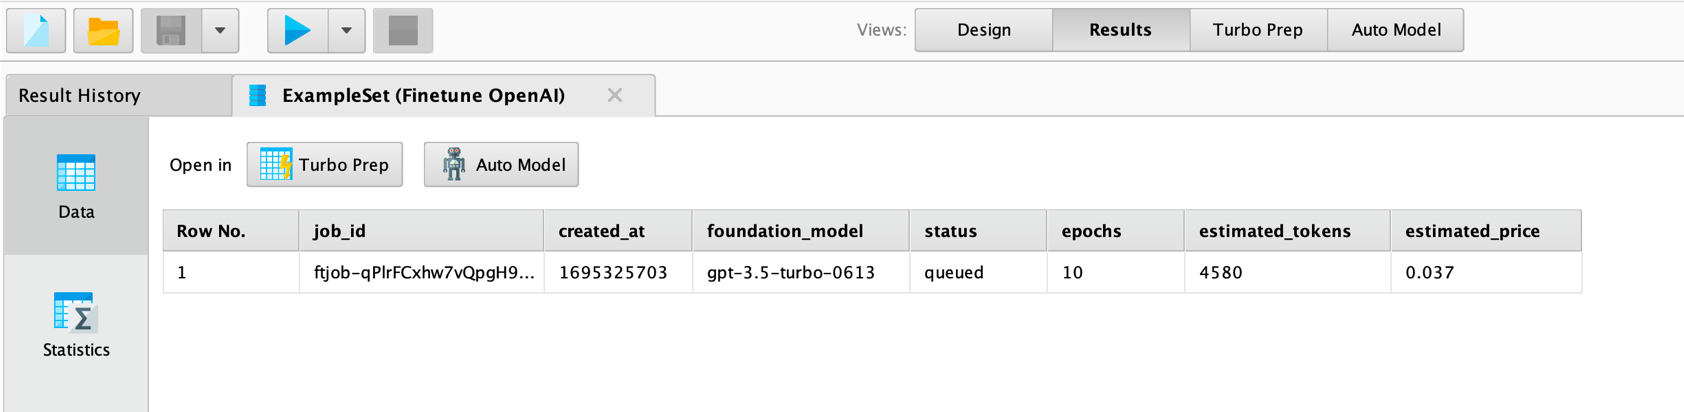Open the Statistics sigma icon
This screenshot has height=412, width=1684.
click(76, 313)
